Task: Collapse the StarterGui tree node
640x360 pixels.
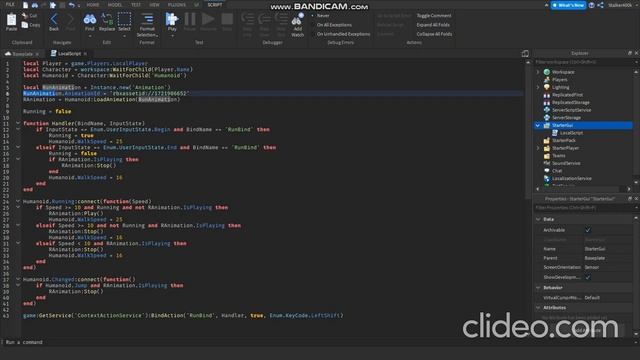Action: (x=538, y=125)
